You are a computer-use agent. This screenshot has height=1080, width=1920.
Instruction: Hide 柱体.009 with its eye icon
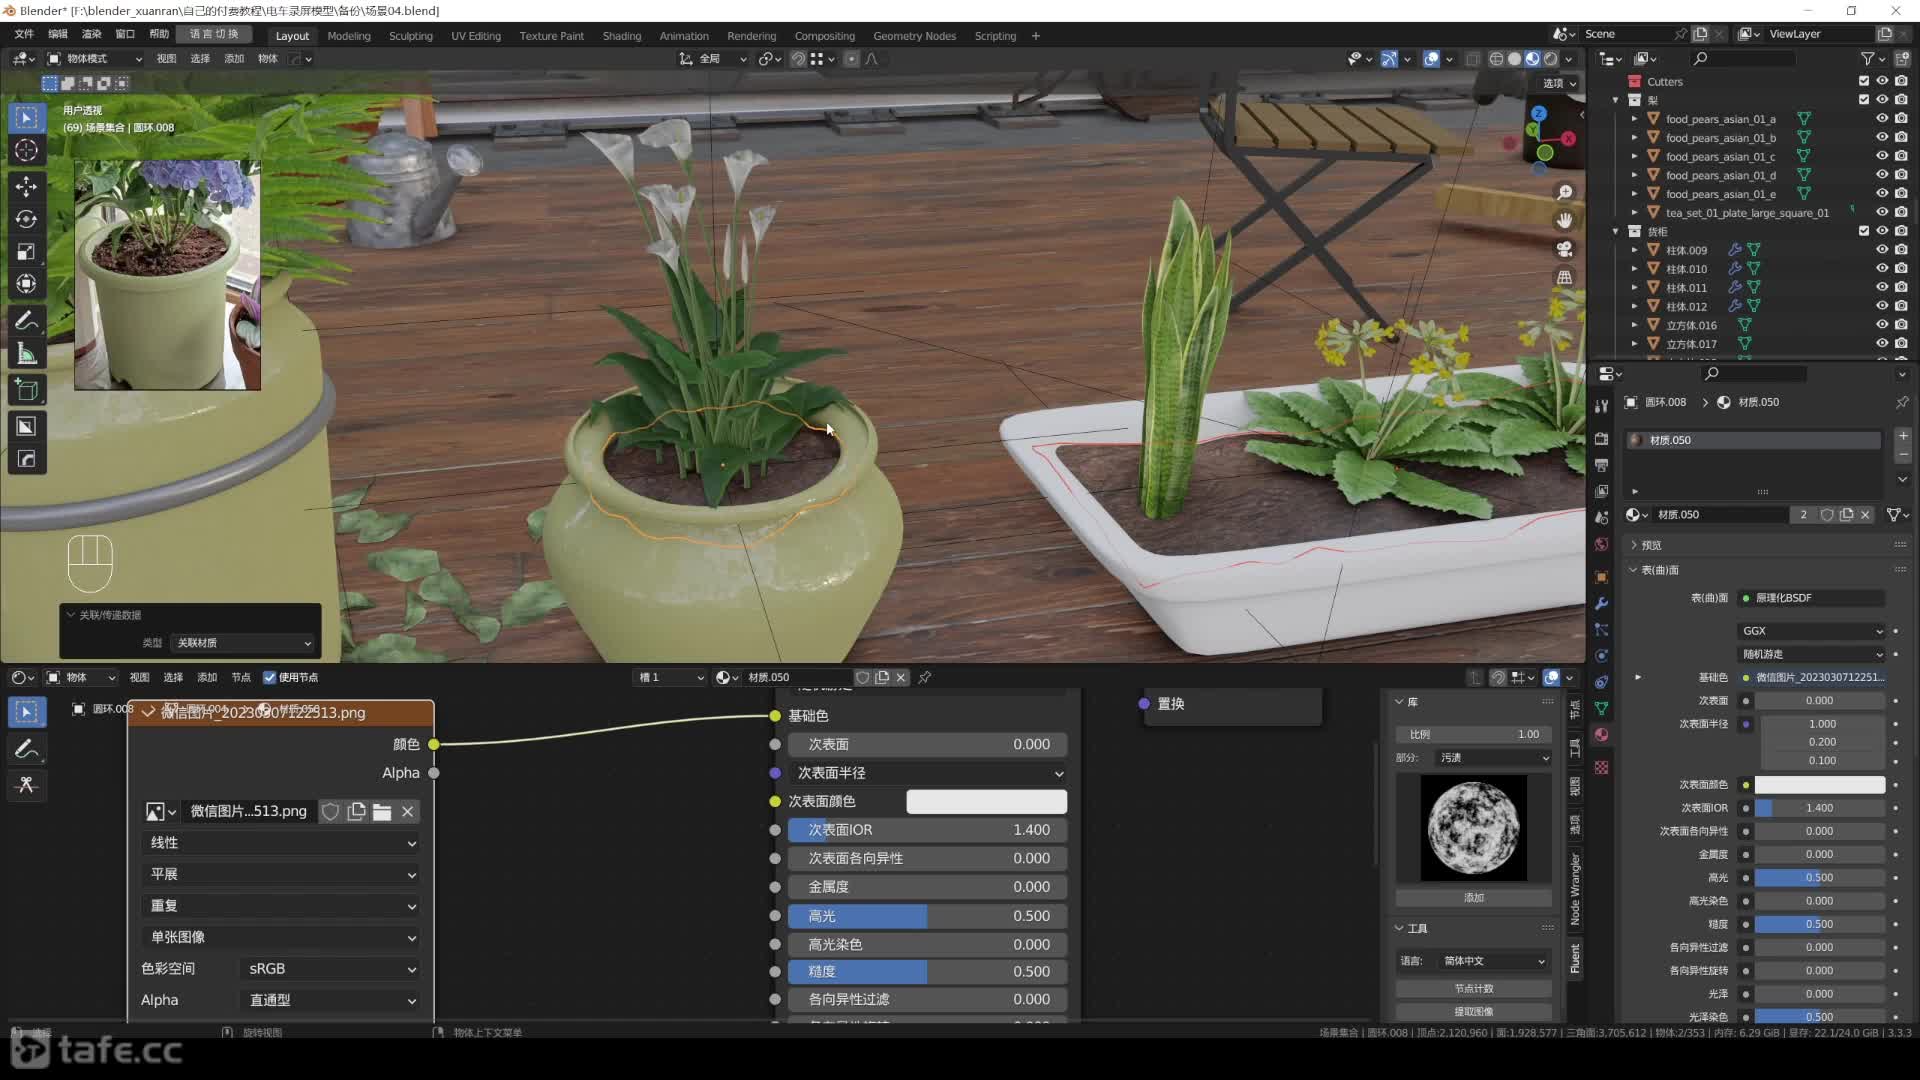click(x=1882, y=250)
